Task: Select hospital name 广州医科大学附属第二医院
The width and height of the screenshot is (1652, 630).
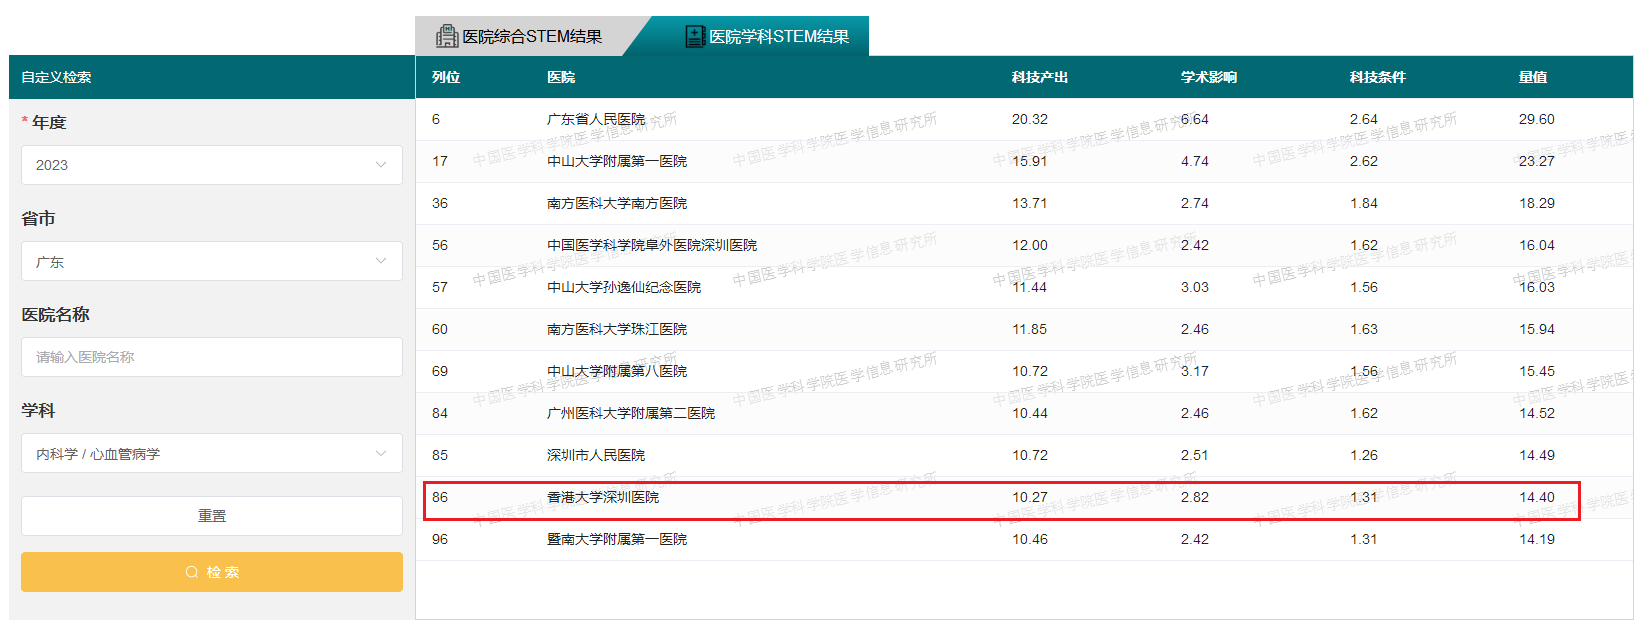Action: 631,413
